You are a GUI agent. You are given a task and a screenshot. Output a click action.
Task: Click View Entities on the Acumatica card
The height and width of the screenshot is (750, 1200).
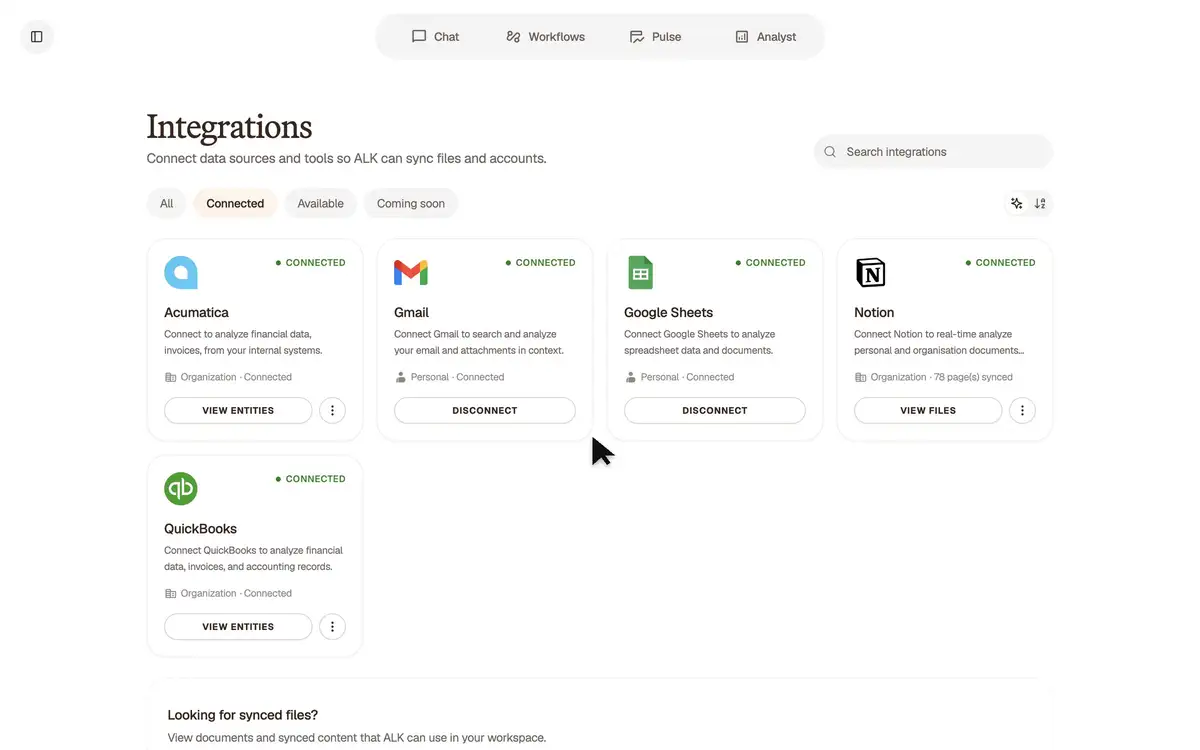[x=238, y=410]
